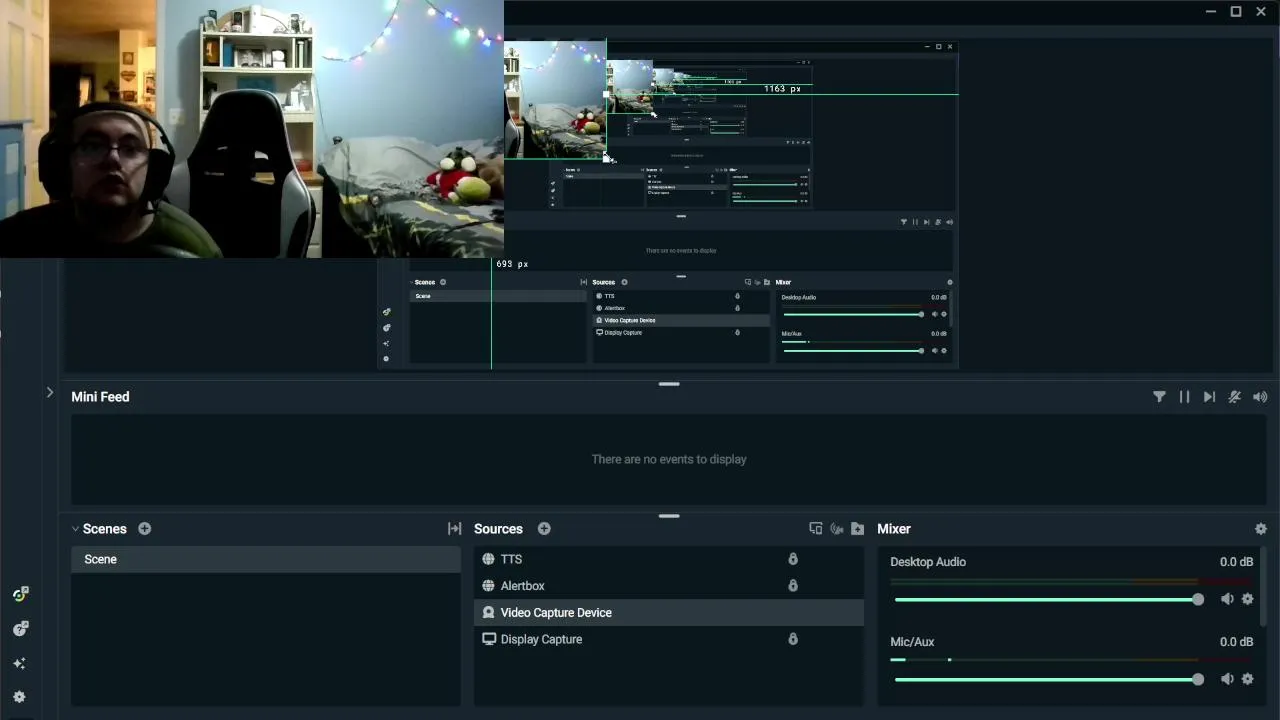Click the Display Capture monitor icon
This screenshot has width=1280, height=720.
pos(489,639)
